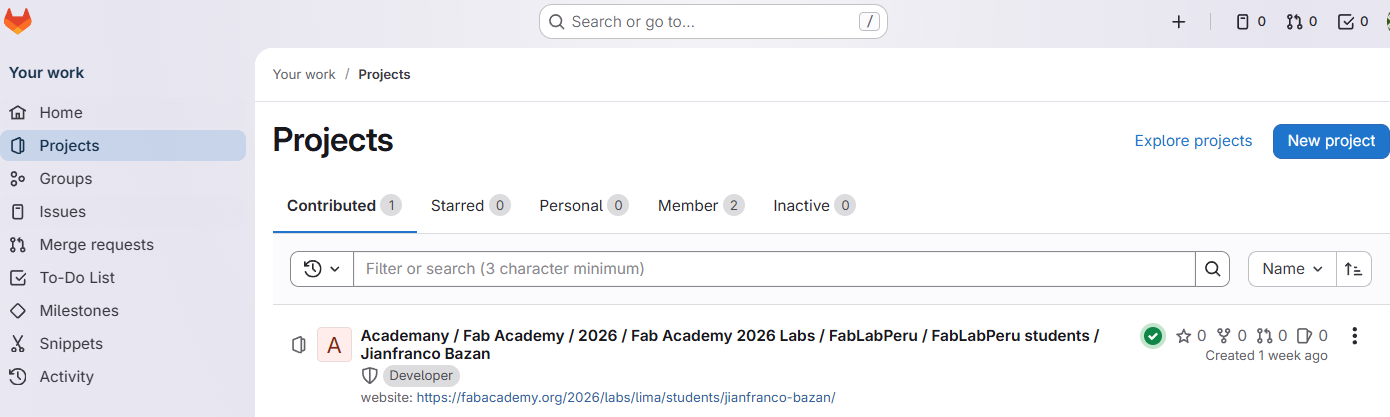Open recent searches history dropdown
1390x417 pixels.
pos(322,269)
